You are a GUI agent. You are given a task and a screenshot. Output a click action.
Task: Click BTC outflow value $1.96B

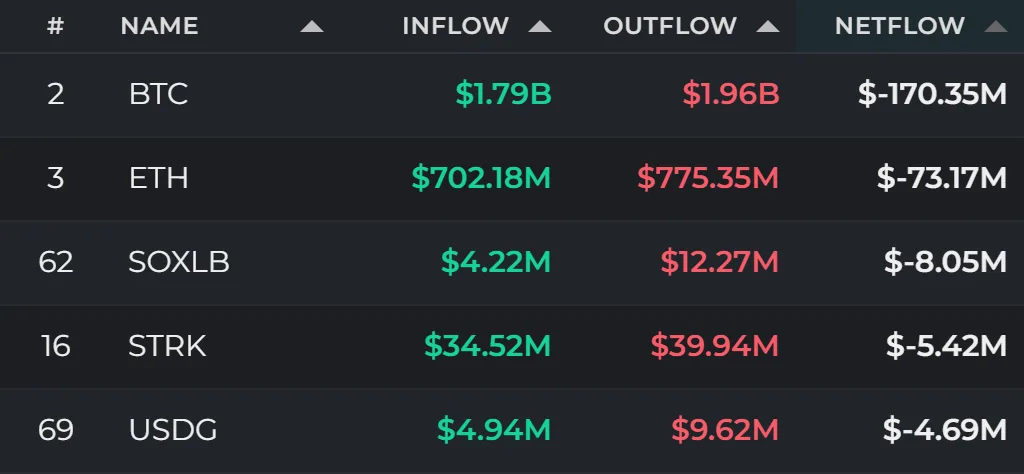[731, 94]
